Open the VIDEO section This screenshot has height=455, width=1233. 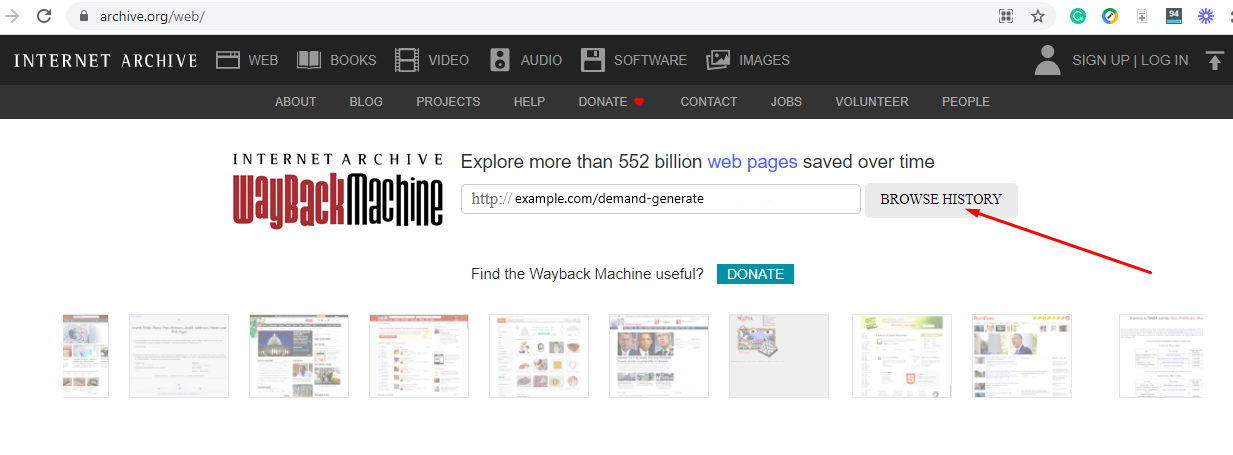click(x=448, y=60)
